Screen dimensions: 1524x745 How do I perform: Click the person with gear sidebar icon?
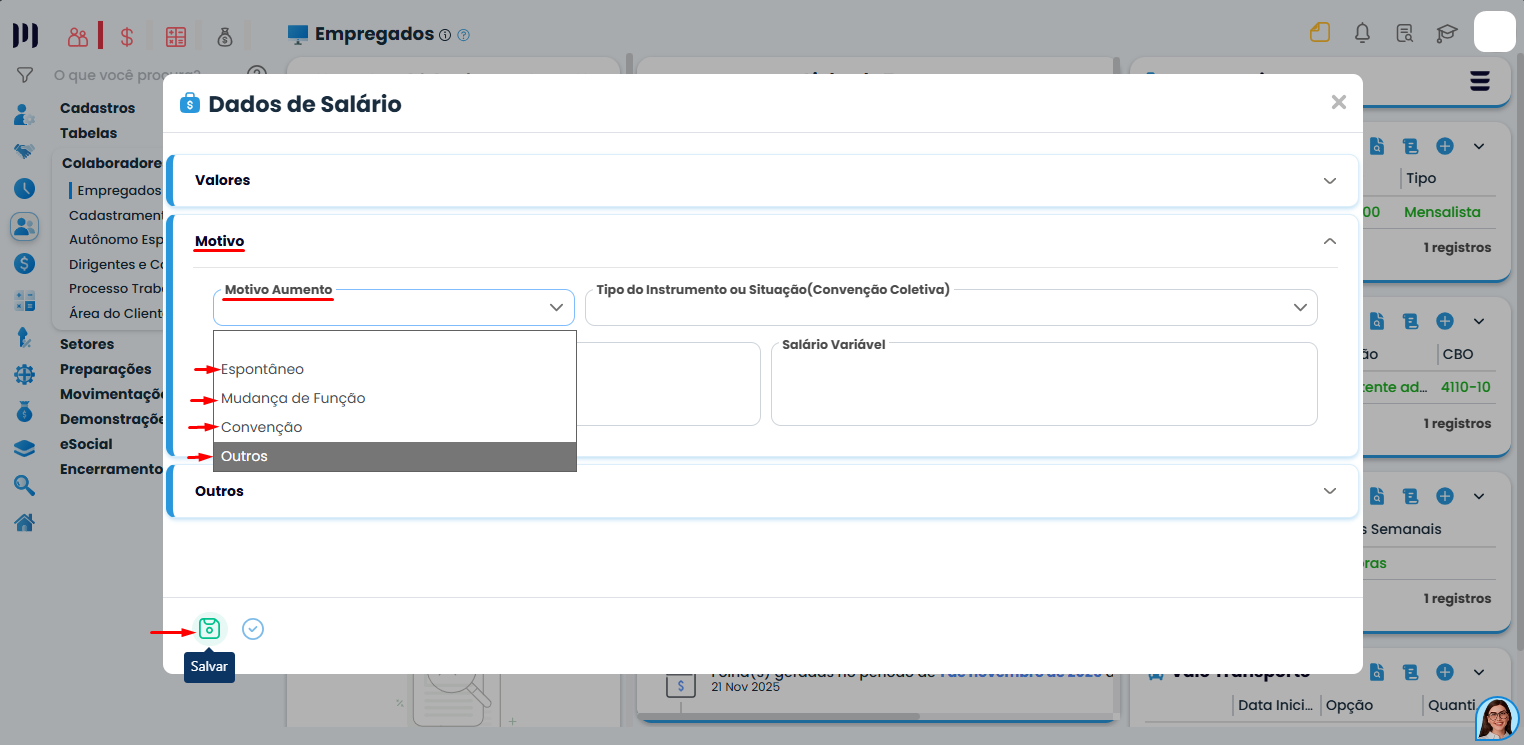25,114
